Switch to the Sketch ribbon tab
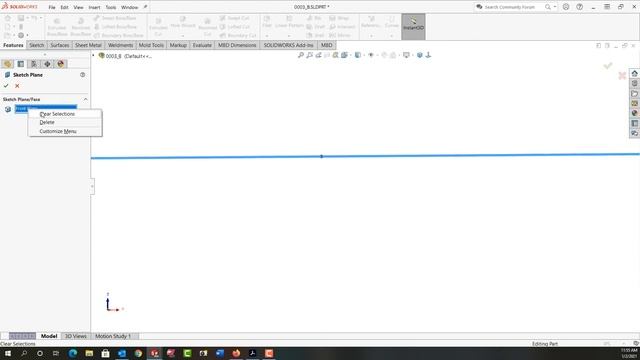Screen dimensions: 640x360 coord(36,45)
